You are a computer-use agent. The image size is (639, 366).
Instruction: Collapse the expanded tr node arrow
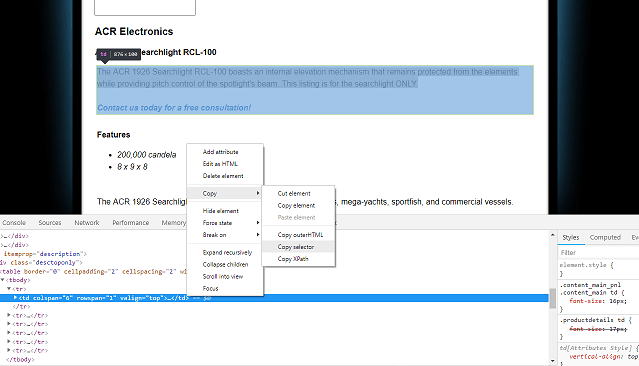click(9, 289)
